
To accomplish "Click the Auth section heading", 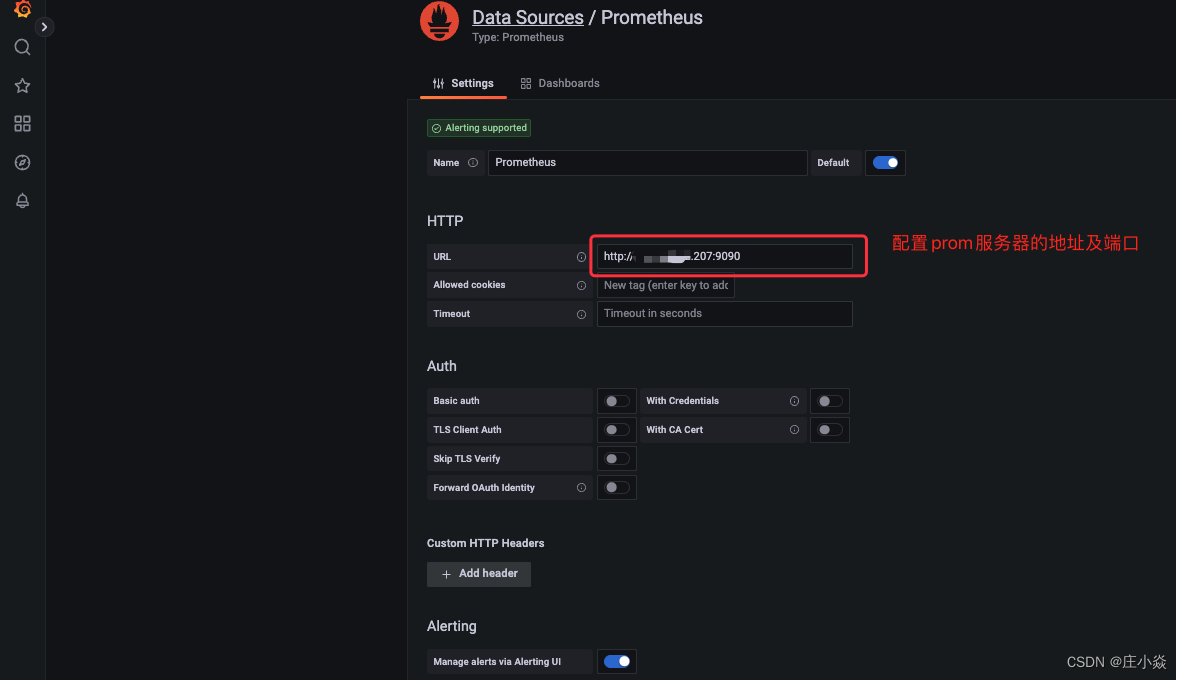I will [441, 366].
